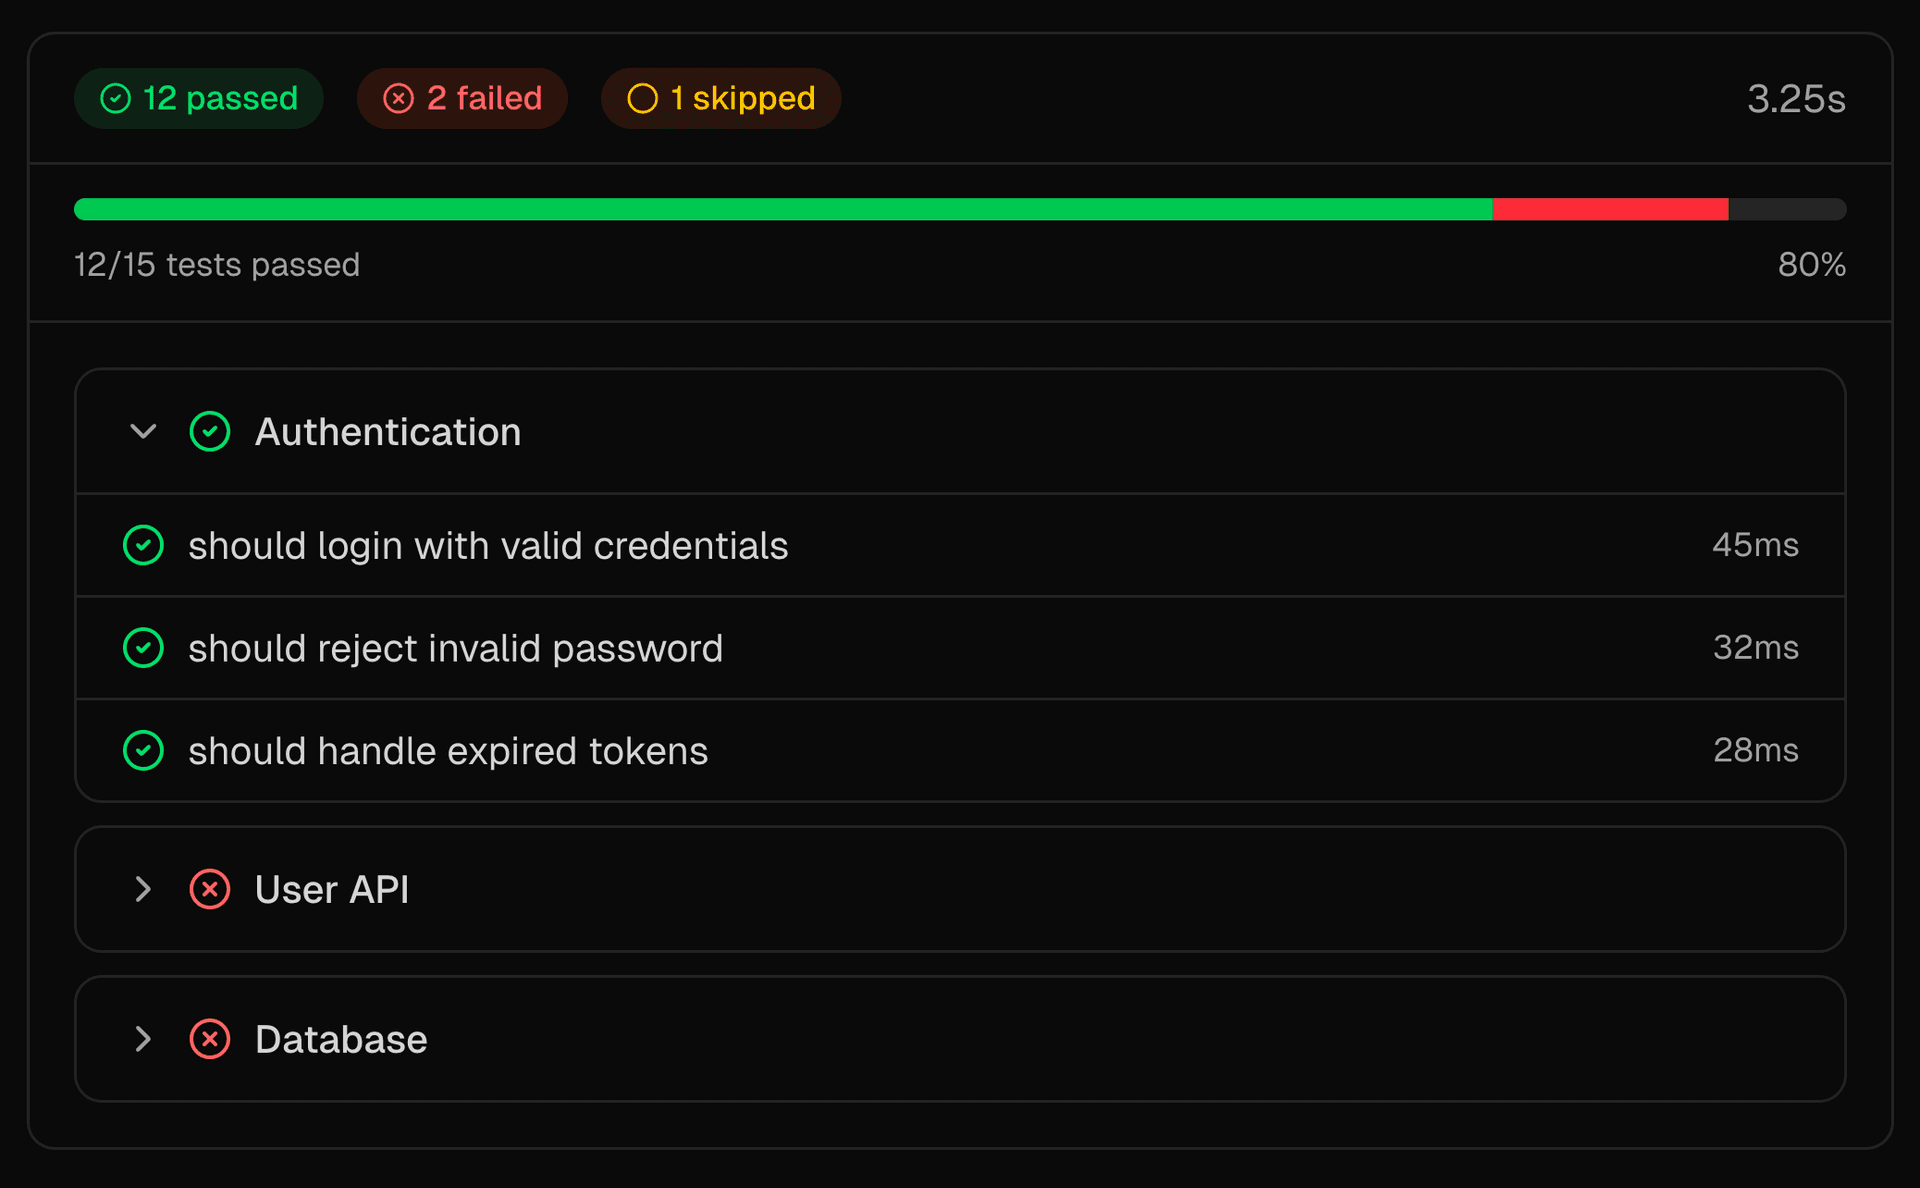The image size is (1920, 1188).
Task: Select the 'should handle expired tokens' test
Action: 448,752
